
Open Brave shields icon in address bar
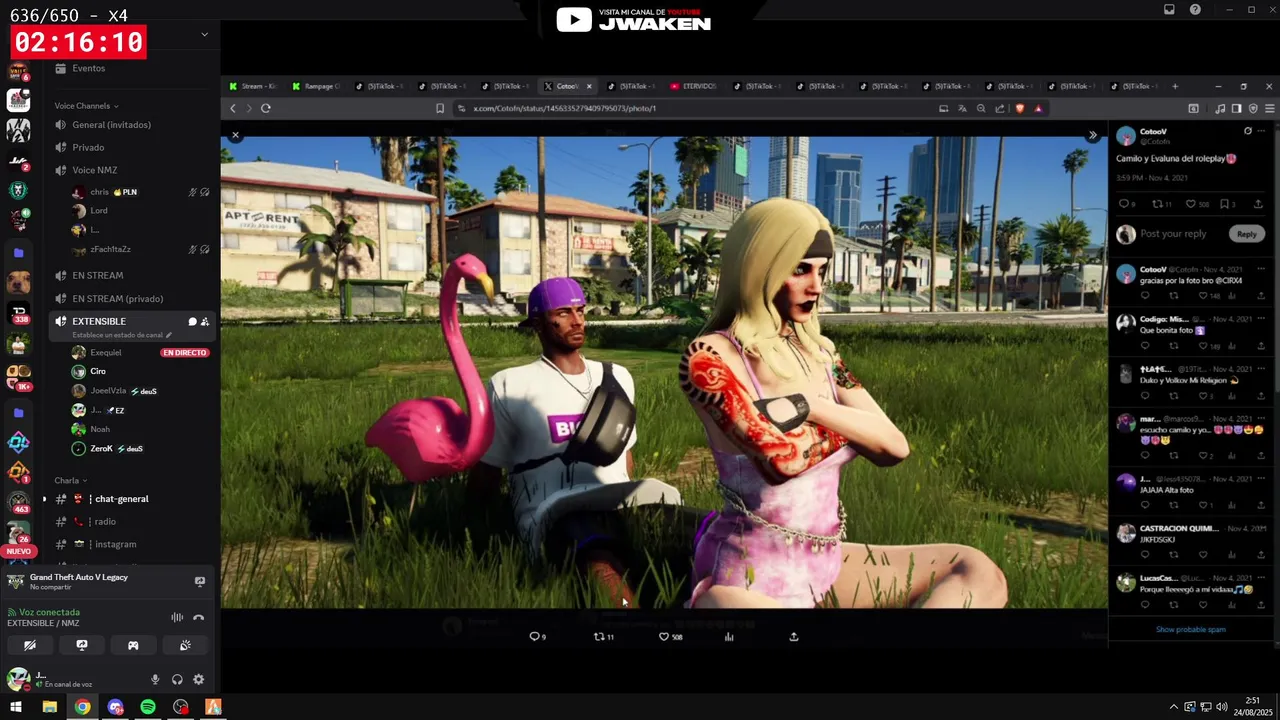1020,108
